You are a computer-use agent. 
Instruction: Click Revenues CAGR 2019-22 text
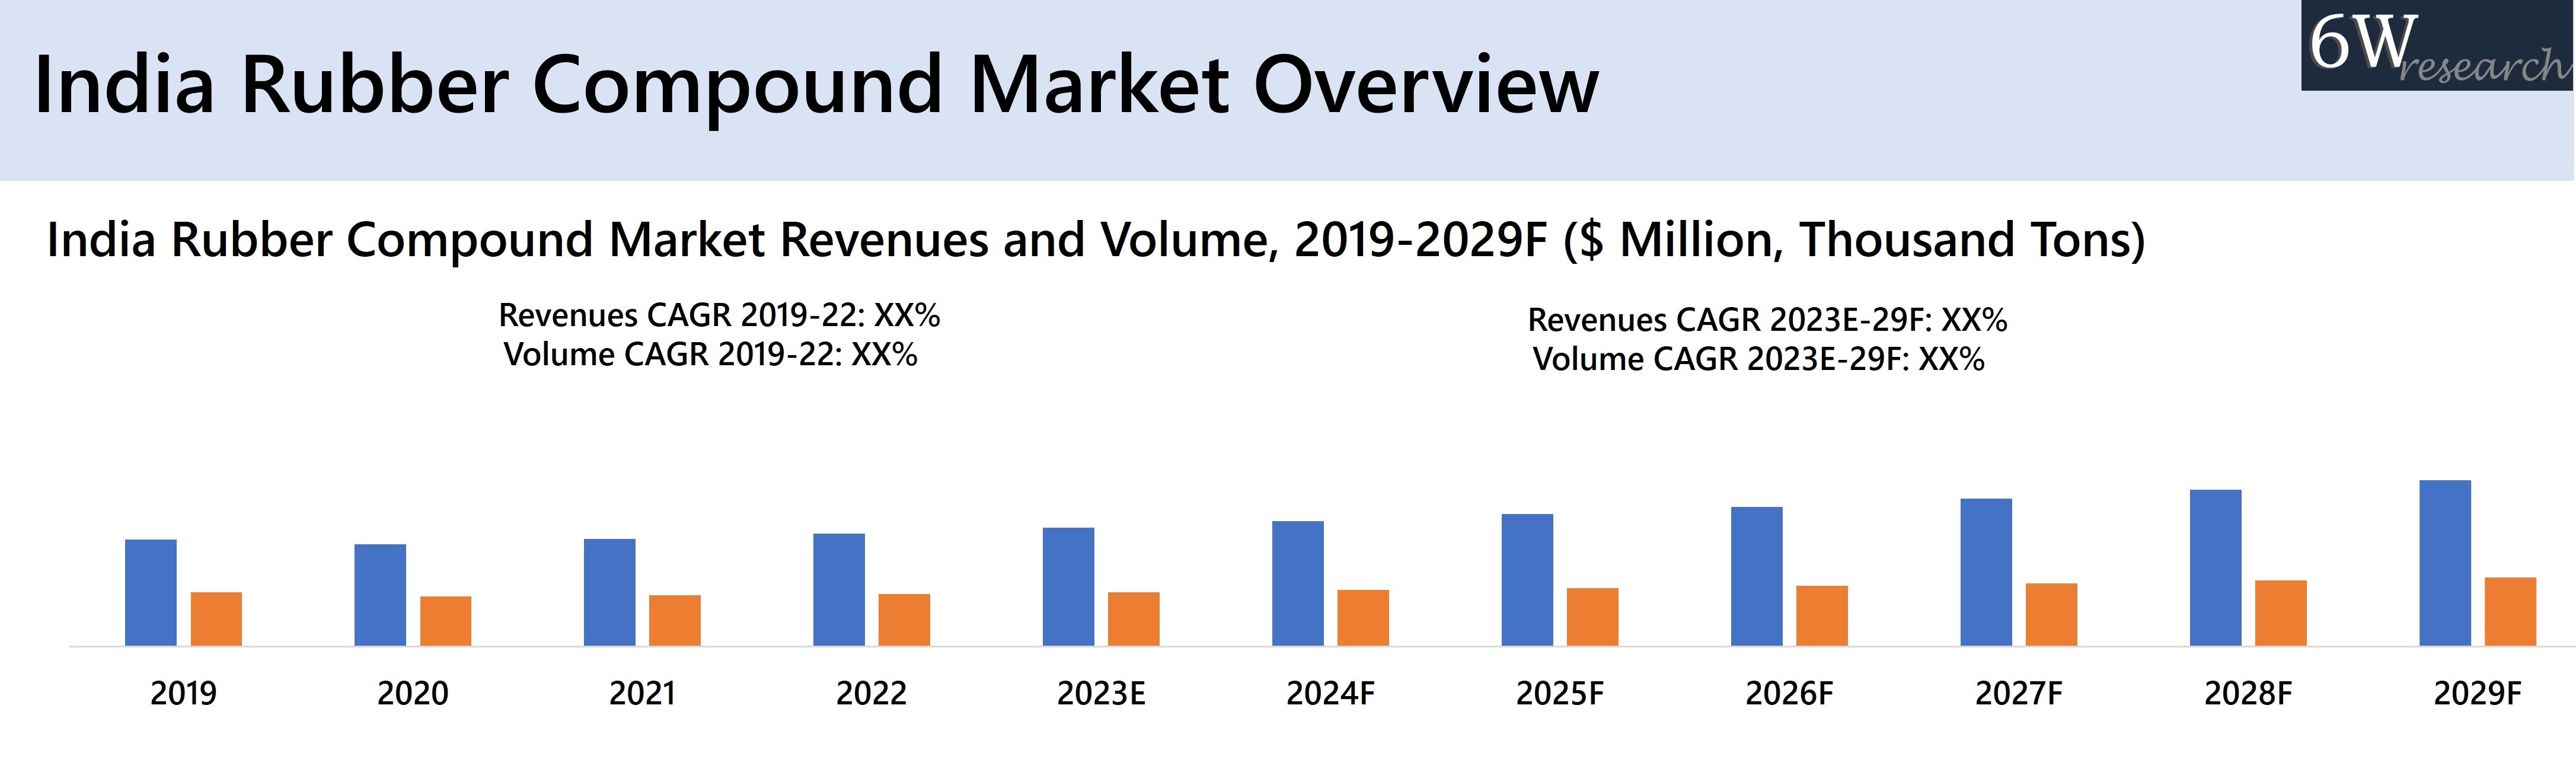719,315
